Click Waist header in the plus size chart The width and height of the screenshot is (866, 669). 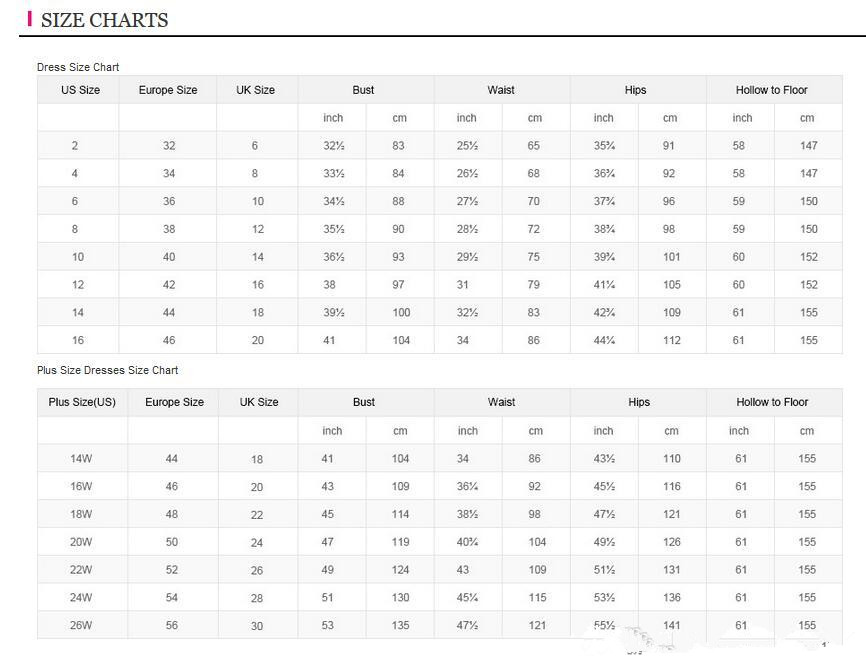point(502,402)
